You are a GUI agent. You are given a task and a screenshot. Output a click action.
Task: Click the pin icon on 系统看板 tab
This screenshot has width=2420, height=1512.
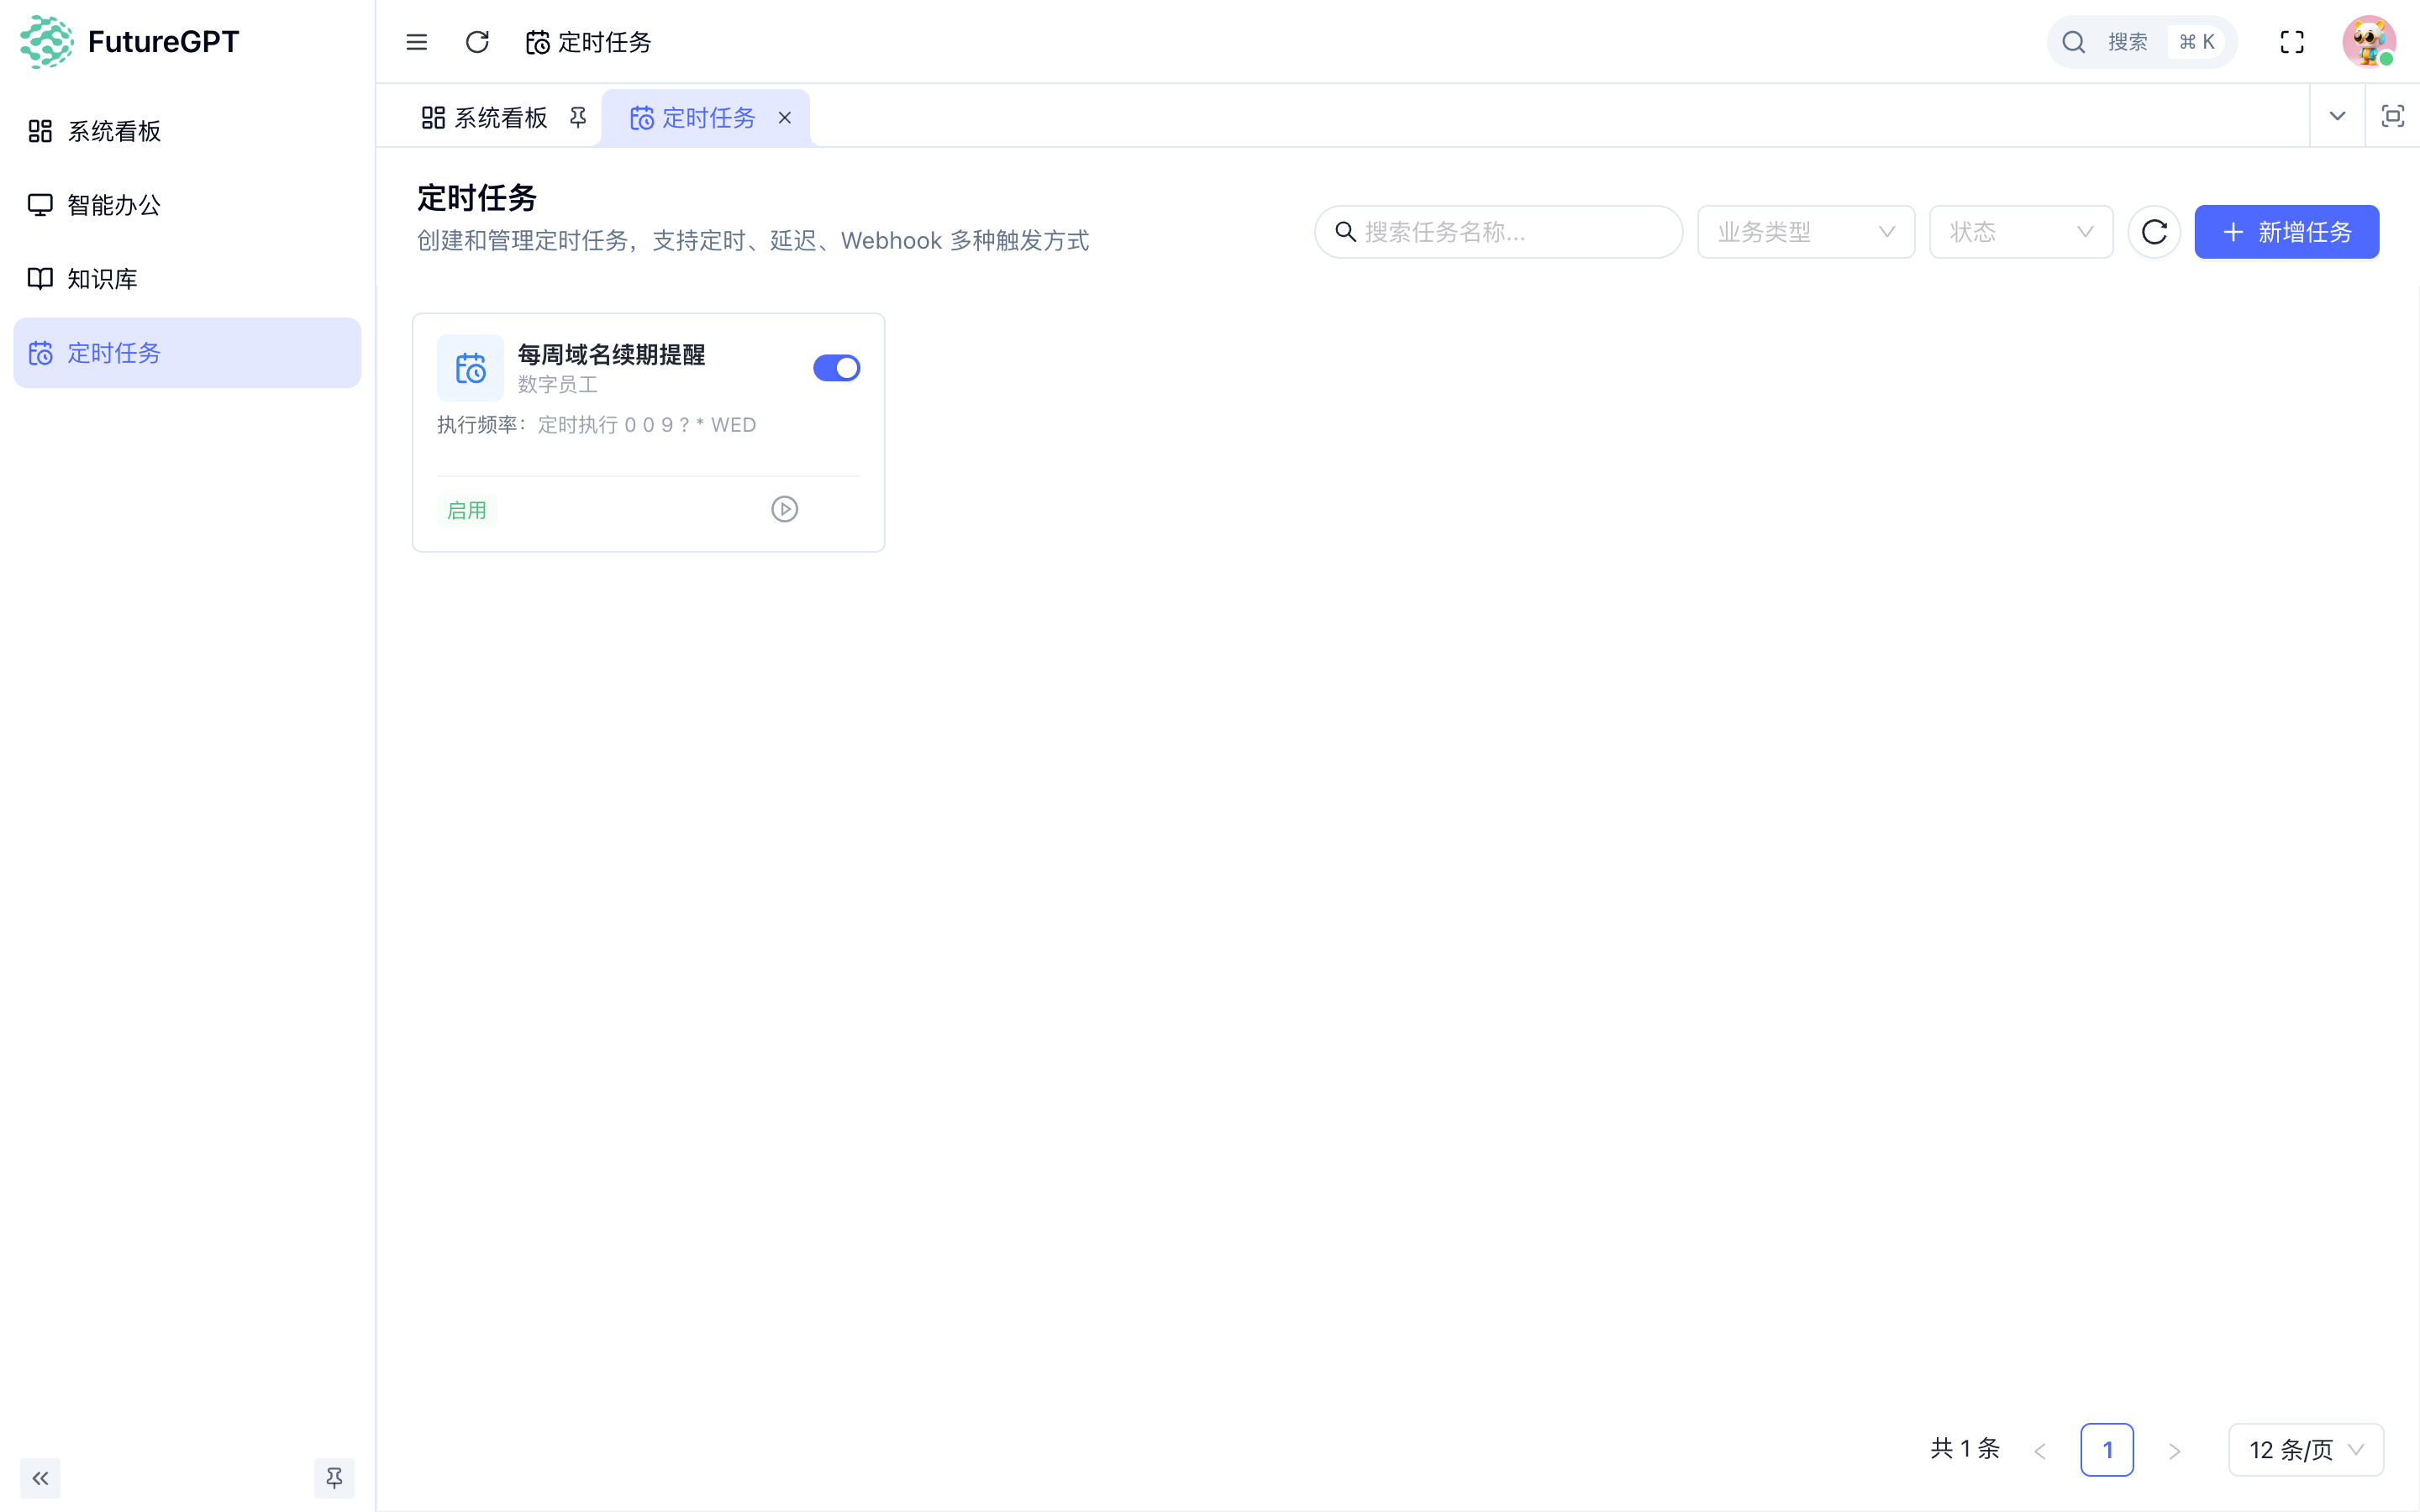[x=578, y=118]
